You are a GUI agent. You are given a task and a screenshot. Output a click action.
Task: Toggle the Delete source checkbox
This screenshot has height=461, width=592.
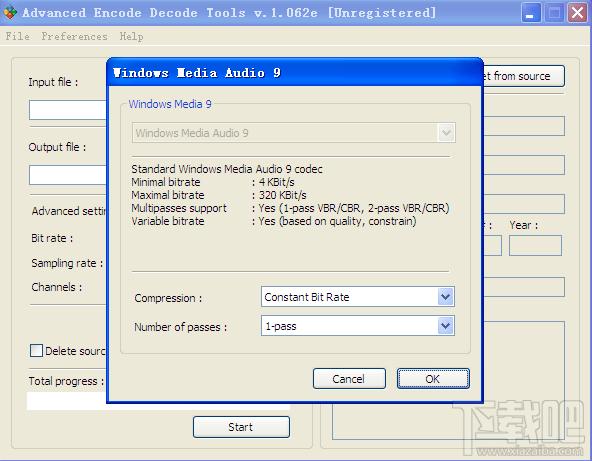point(36,350)
